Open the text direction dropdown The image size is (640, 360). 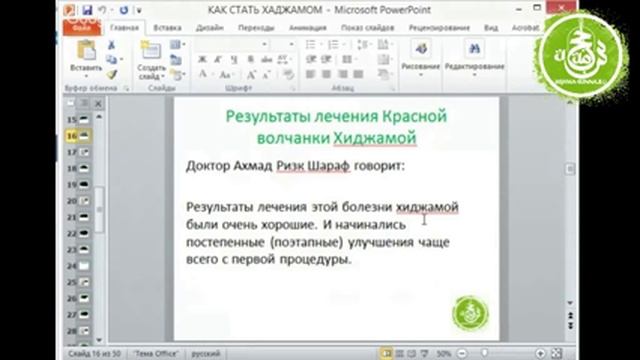(x=384, y=44)
